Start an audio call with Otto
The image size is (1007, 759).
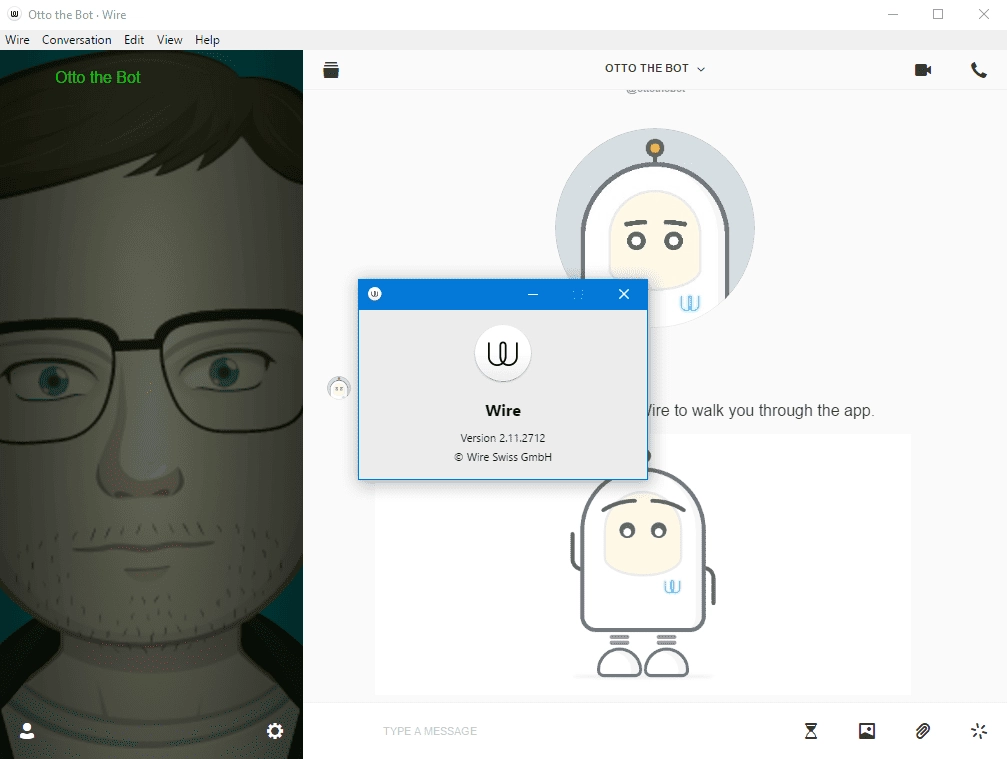pyautogui.click(x=979, y=69)
